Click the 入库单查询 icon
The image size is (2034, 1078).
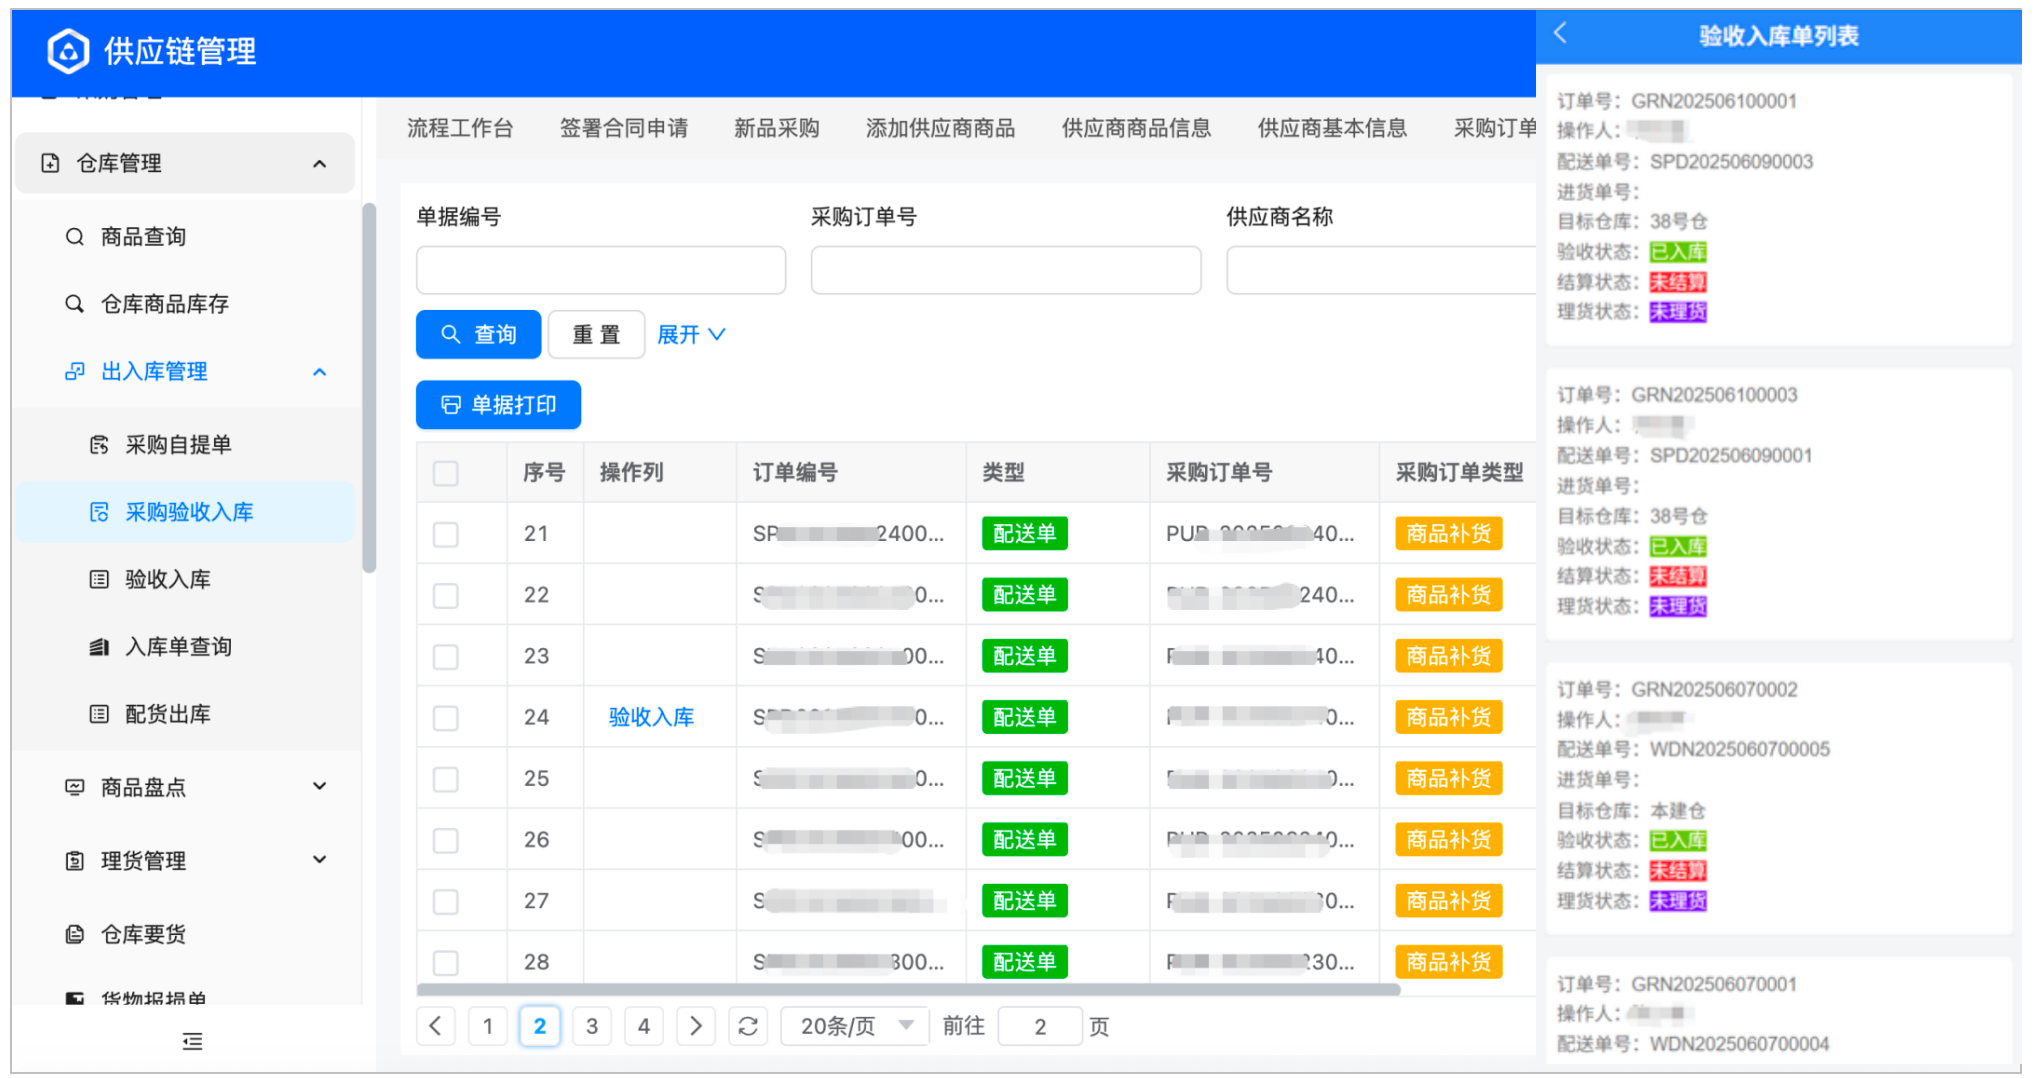click(x=99, y=647)
